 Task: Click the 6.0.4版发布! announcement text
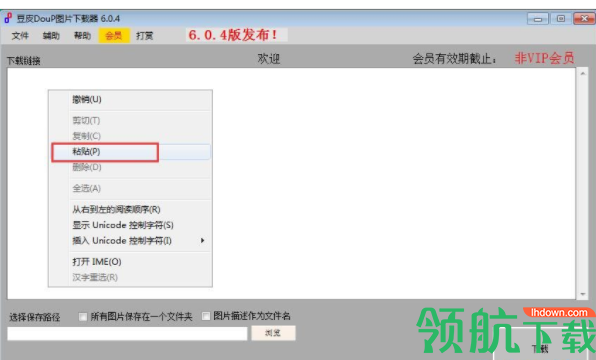point(232,35)
